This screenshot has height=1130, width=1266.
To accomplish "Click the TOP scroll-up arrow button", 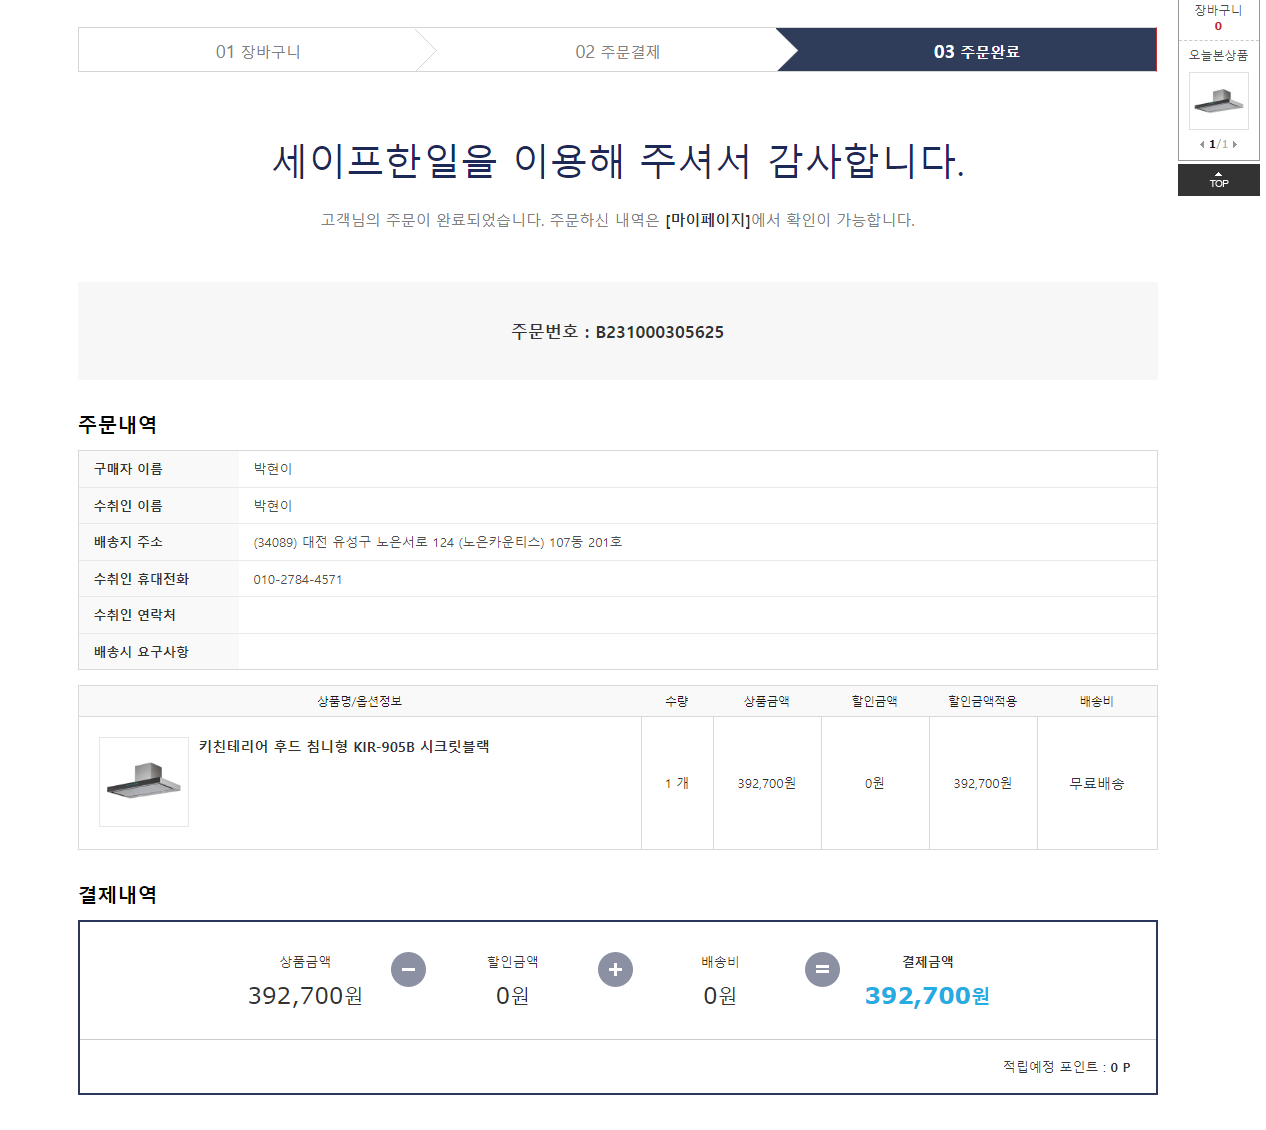I will [1218, 180].
